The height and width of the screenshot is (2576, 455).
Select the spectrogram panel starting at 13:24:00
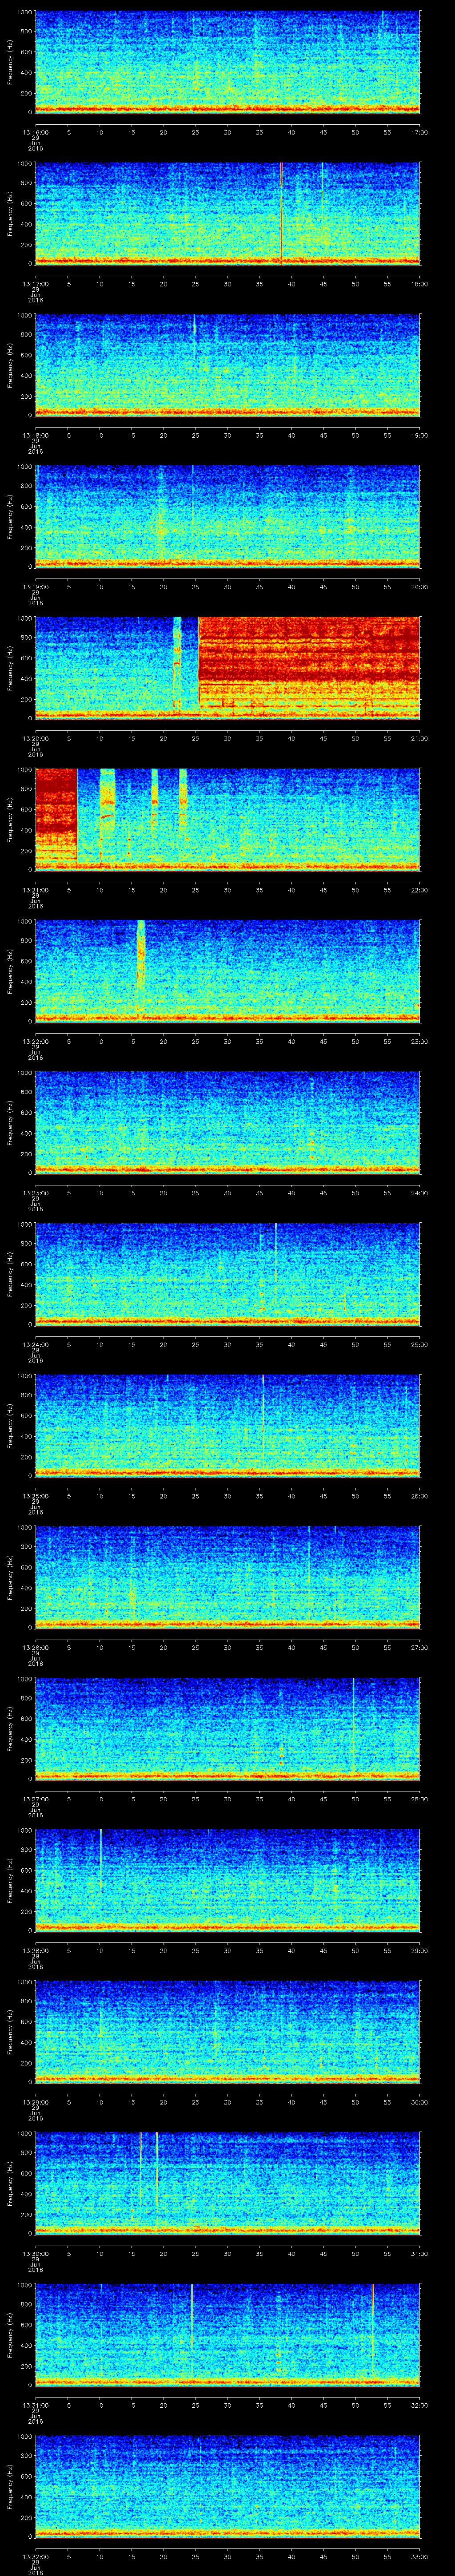coord(227,1273)
